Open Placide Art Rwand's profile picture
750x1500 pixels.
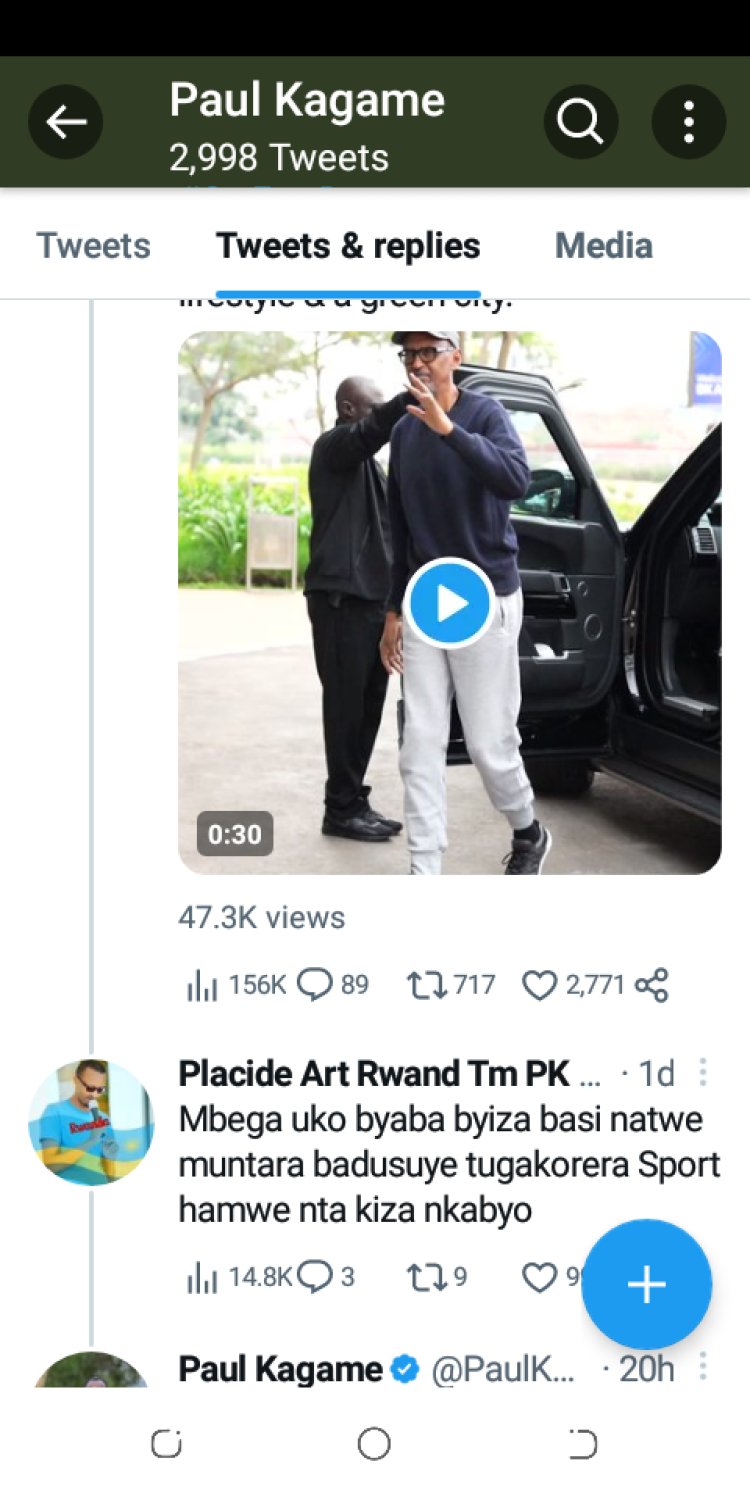click(x=91, y=1122)
